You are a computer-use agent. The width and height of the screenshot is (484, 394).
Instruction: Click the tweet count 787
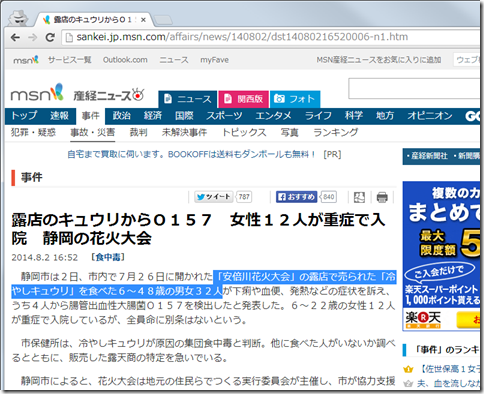tap(244, 197)
